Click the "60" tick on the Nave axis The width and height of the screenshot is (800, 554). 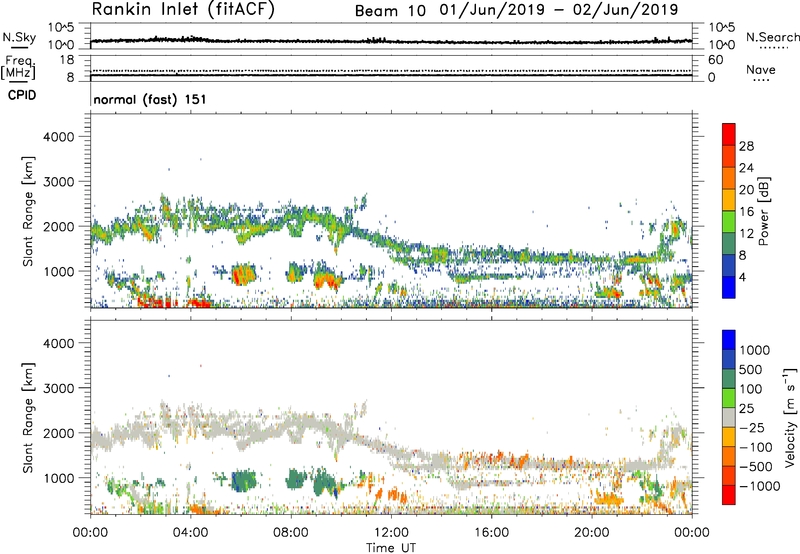click(x=716, y=60)
